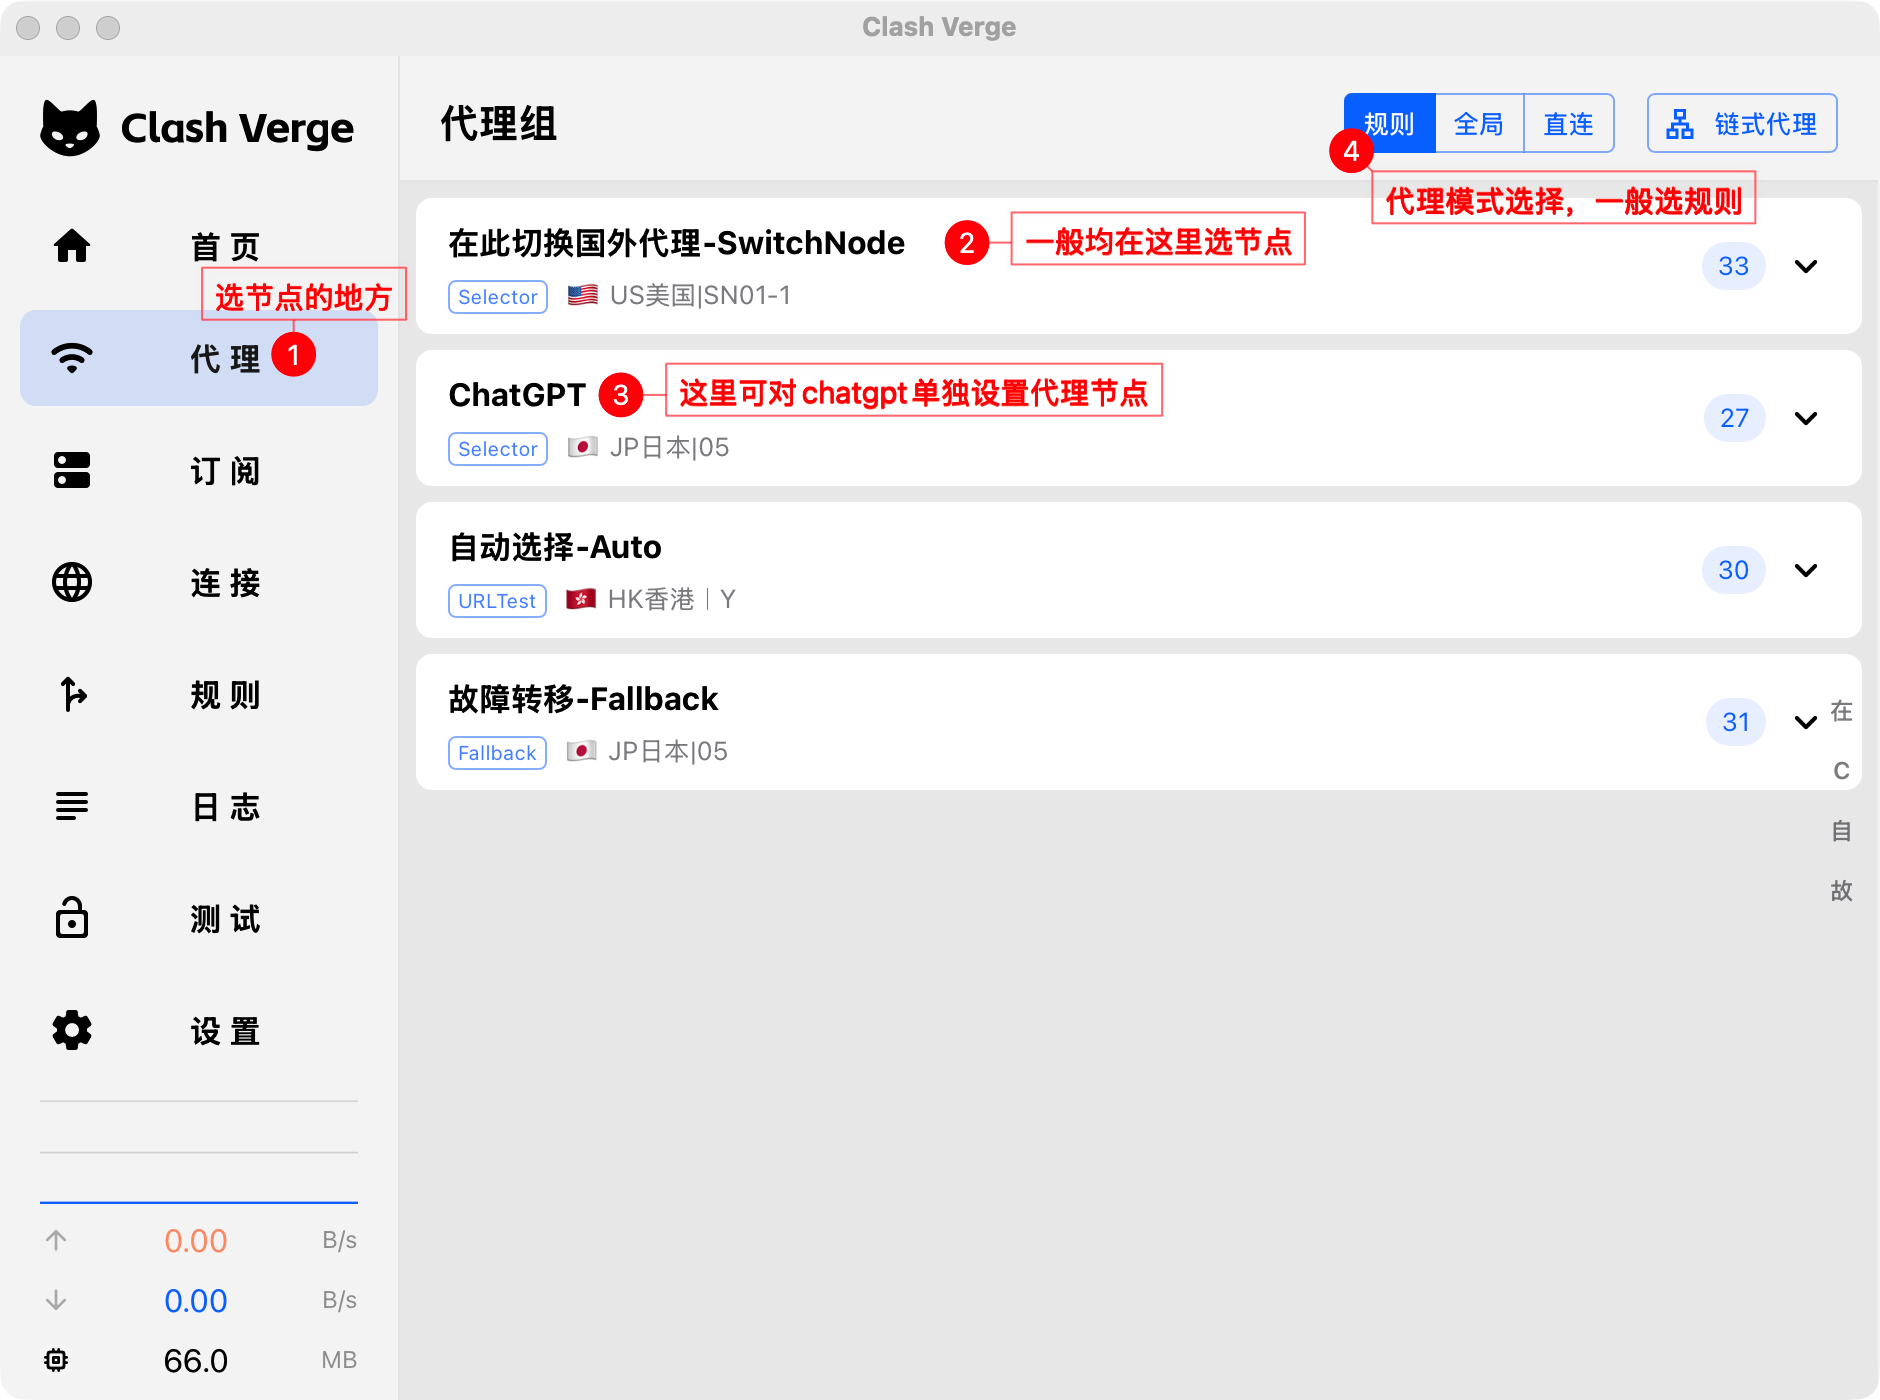Click the Selector tag under ChatGPT
This screenshot has height=1400, width=1880.
tap(498, 449)
